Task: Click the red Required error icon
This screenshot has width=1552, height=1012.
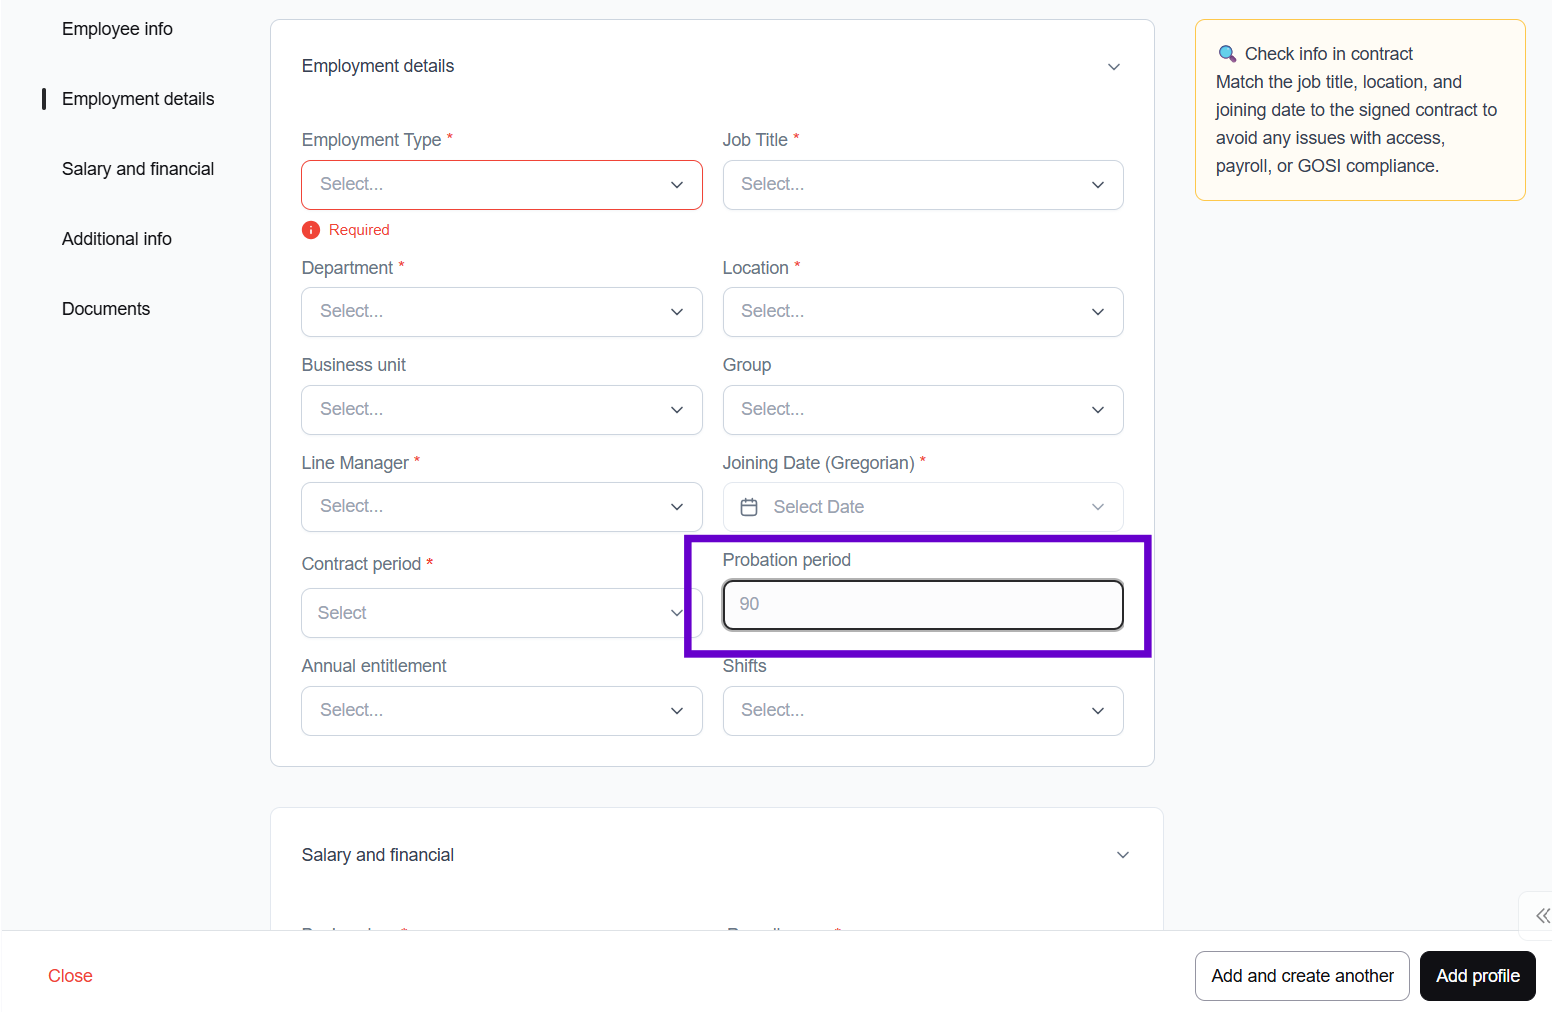Action: pos(311,230)
